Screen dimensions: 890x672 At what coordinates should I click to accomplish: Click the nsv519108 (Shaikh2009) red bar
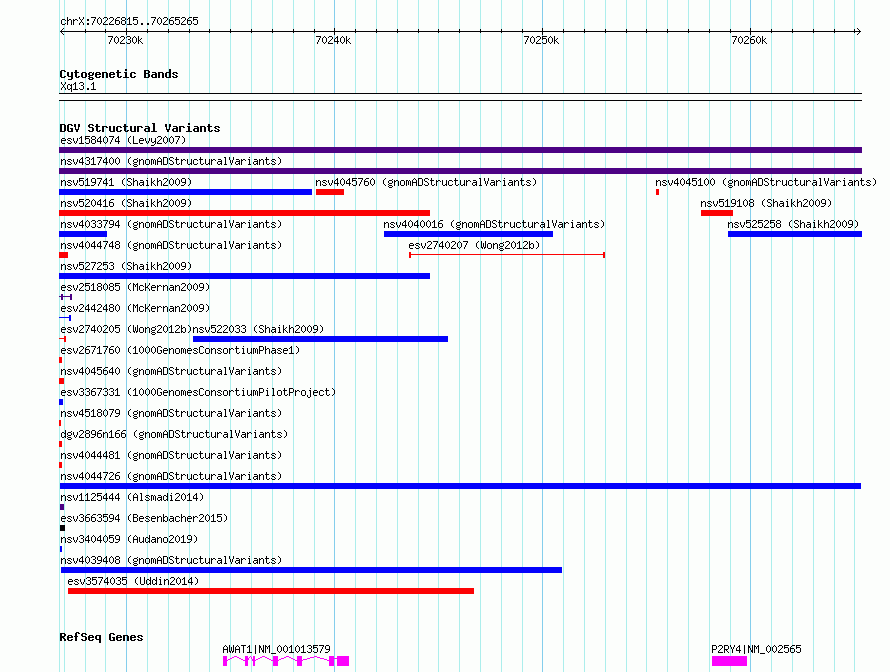point(717,213)
